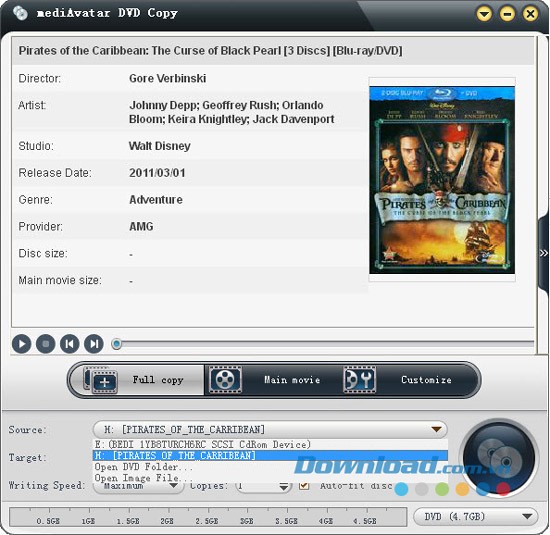Open Writing Speed Maximum dropdown
The image size is (550, 535).
point(138,486)
